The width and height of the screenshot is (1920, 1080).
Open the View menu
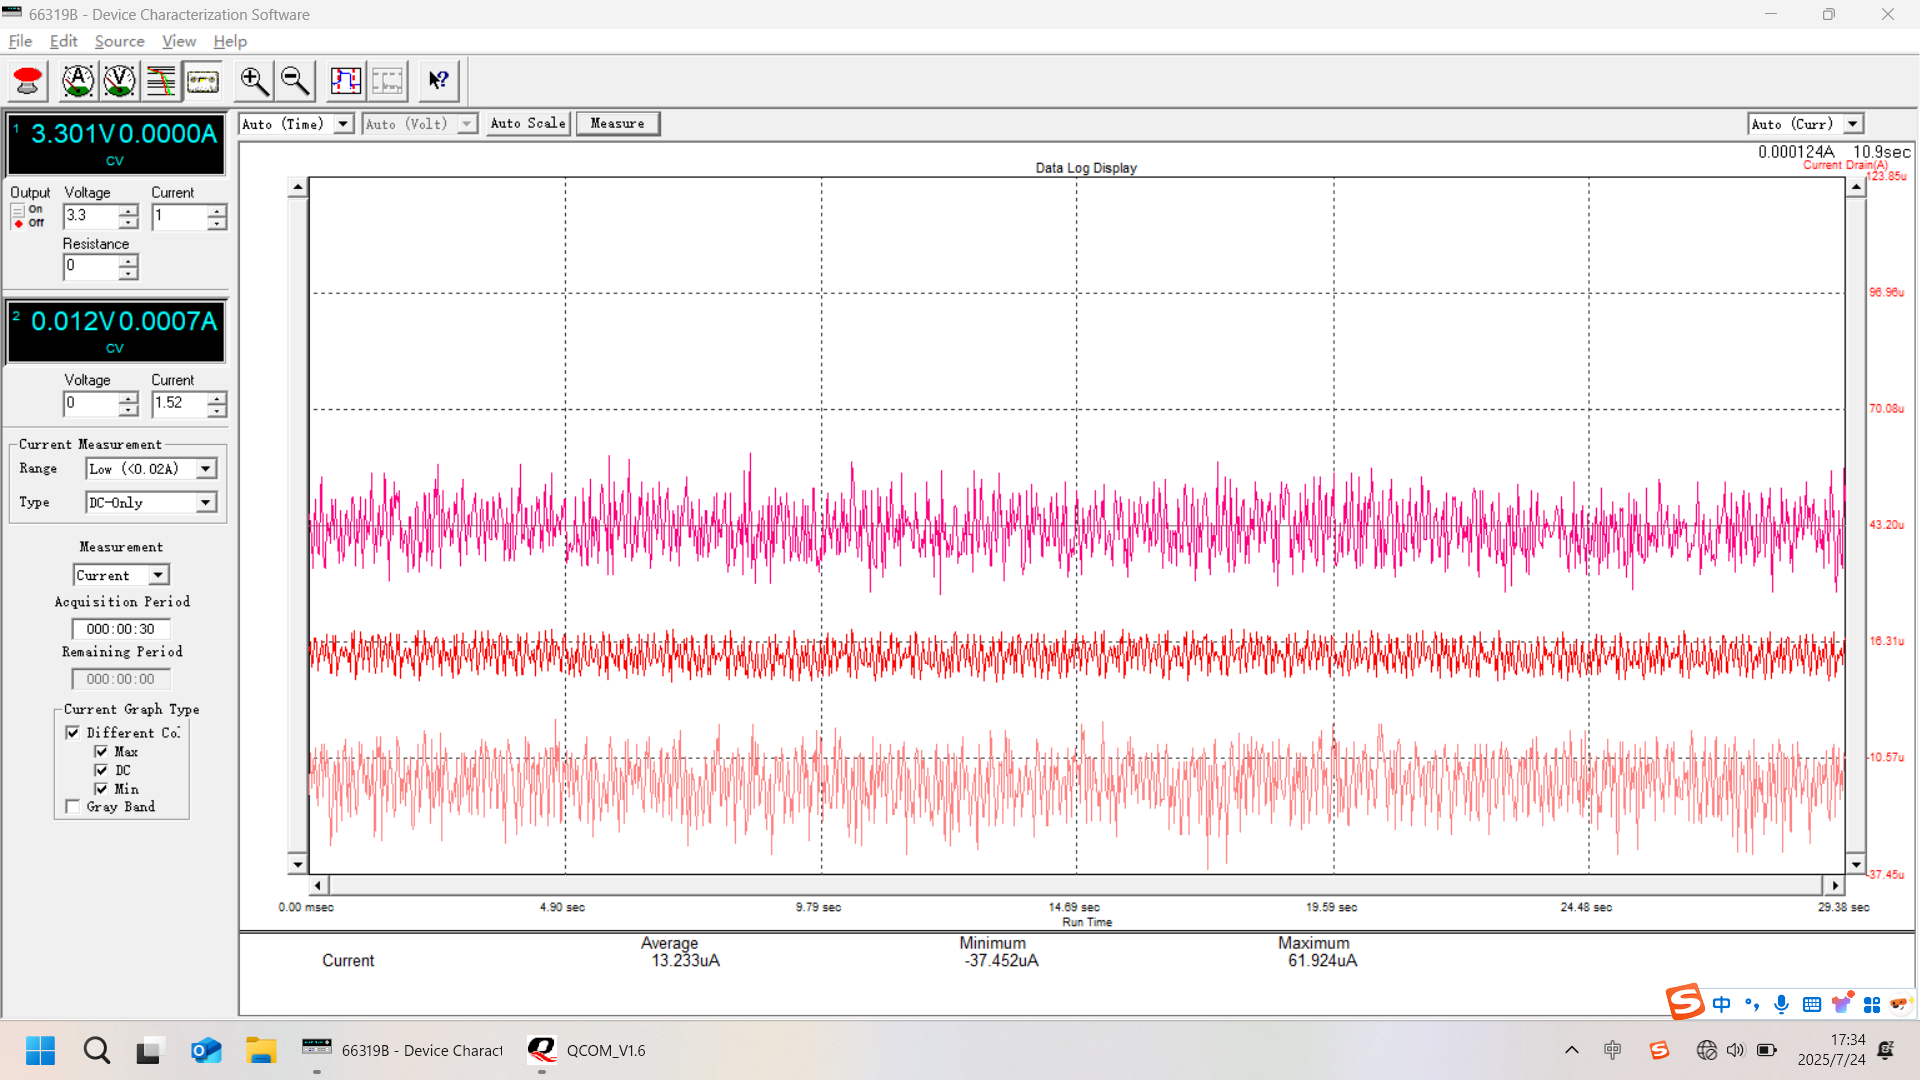(178, 41)
